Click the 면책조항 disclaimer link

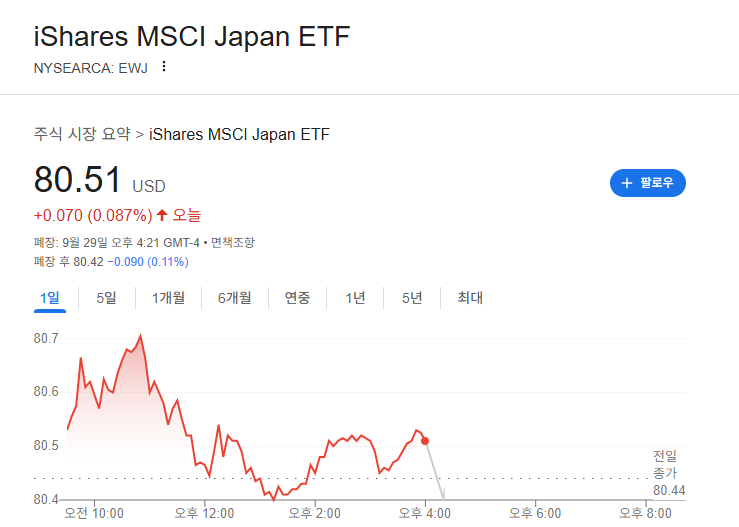coord(232,243)
